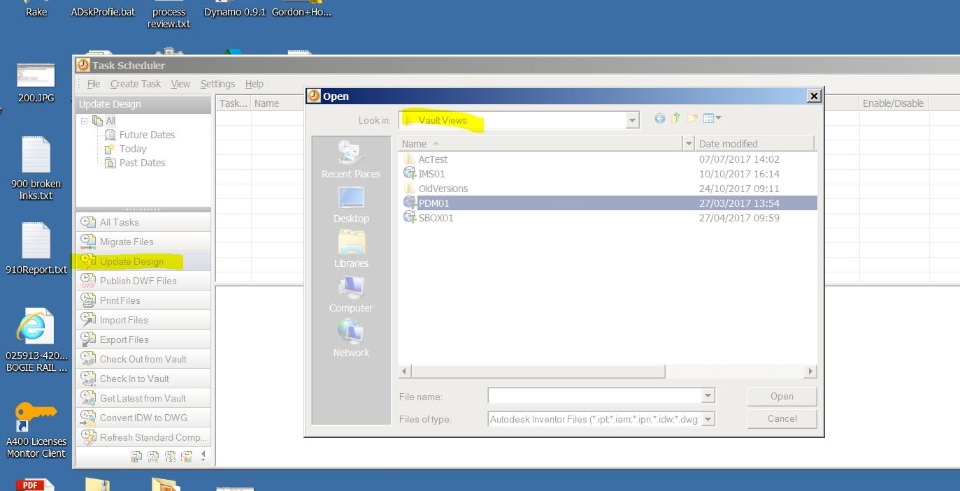Go up one folder level icon

[676, 118]
